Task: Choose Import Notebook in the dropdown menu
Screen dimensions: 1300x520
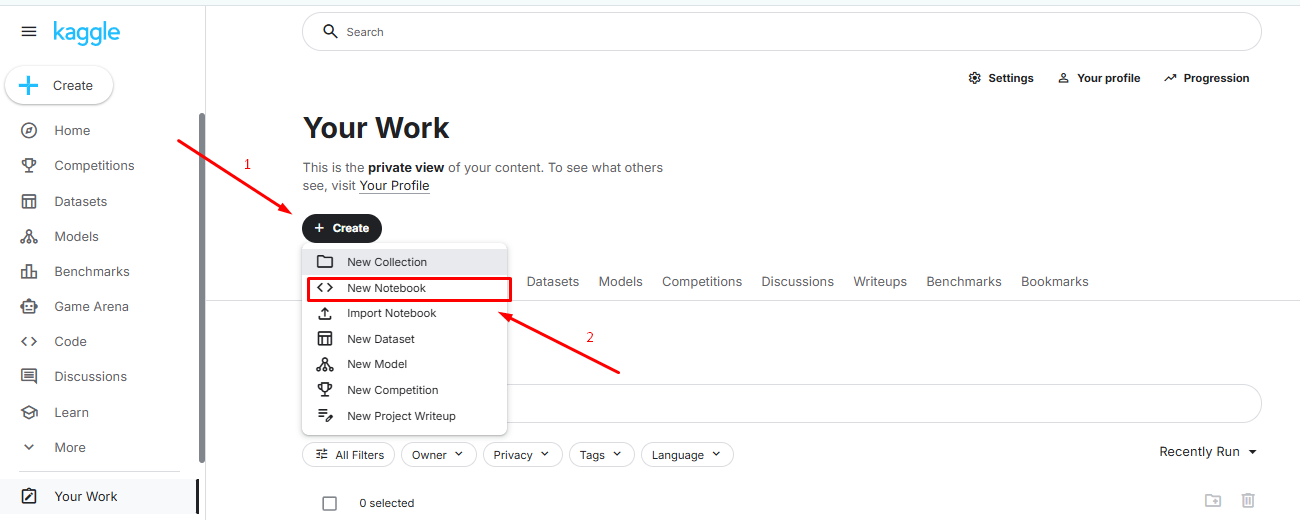Action: pos(391,313)
